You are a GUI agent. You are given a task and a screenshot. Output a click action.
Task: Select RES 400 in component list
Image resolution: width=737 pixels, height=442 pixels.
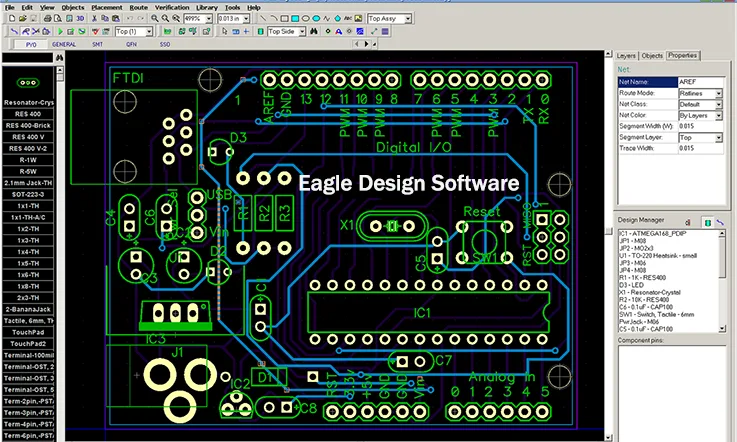click(28, 114)
